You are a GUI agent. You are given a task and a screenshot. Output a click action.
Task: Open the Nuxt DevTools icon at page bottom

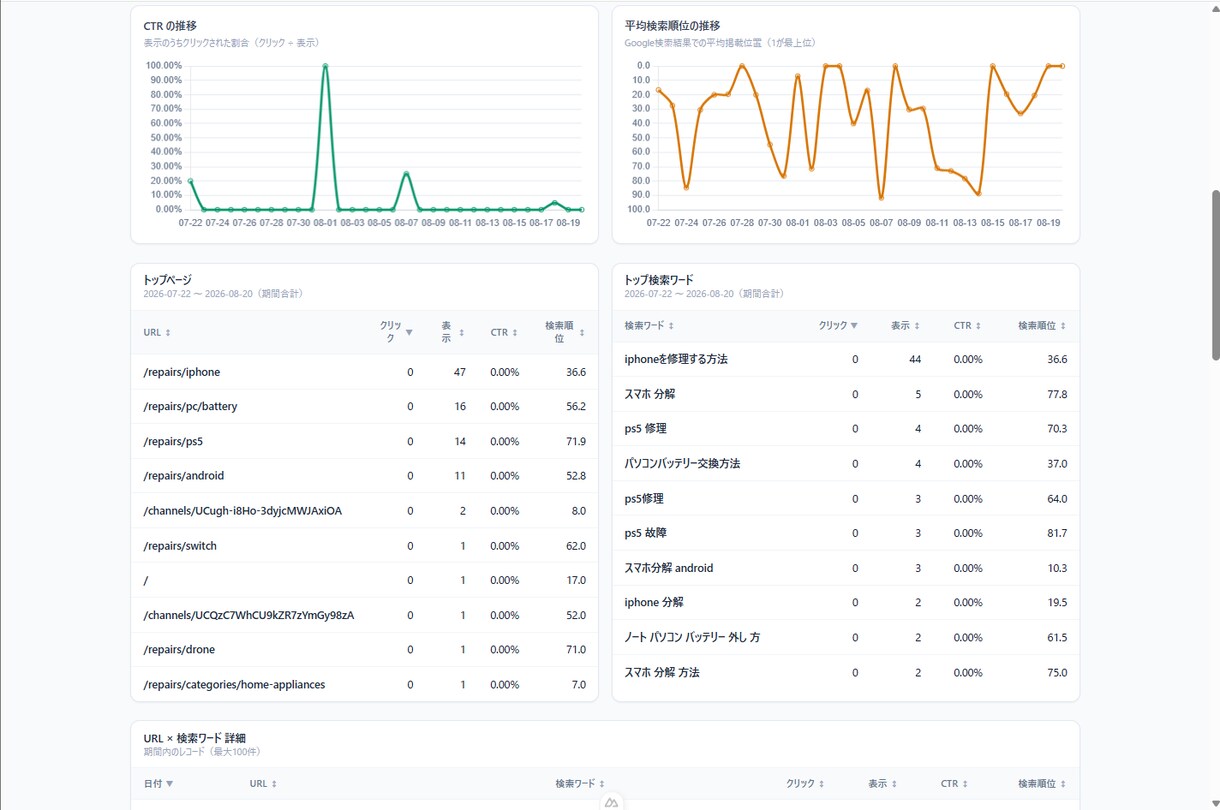point(611,802)
